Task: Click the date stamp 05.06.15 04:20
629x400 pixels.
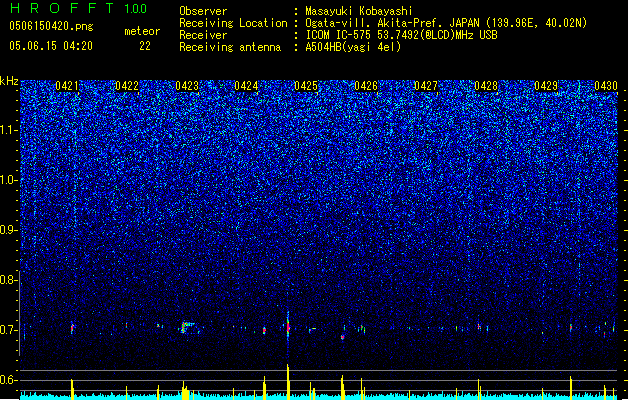Action: pos(51,45)
